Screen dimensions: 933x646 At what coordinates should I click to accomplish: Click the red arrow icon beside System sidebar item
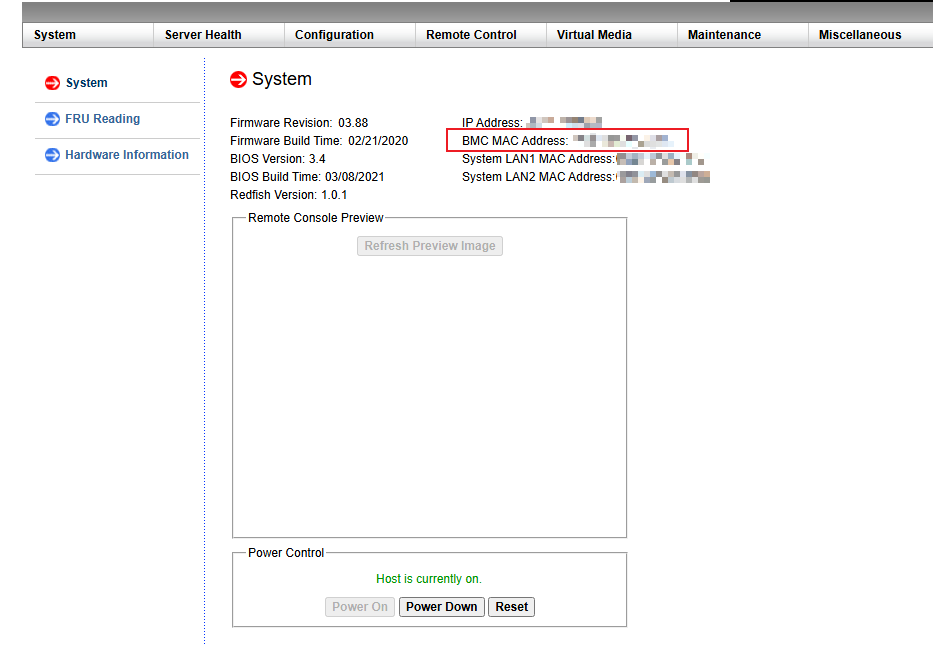pos(53,83)
